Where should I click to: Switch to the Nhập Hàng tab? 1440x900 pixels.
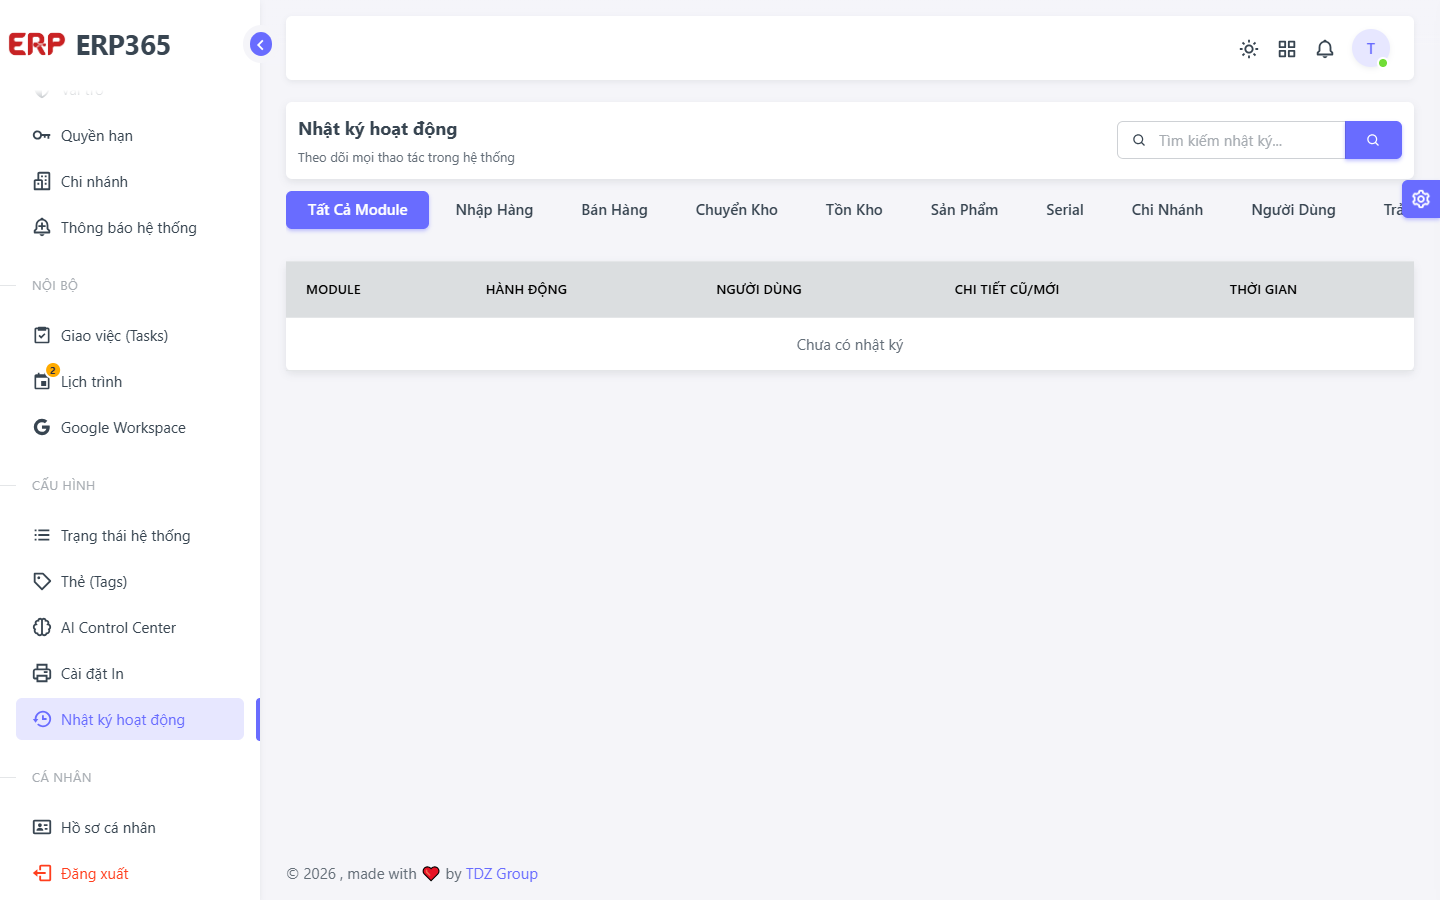pos(494,210)
